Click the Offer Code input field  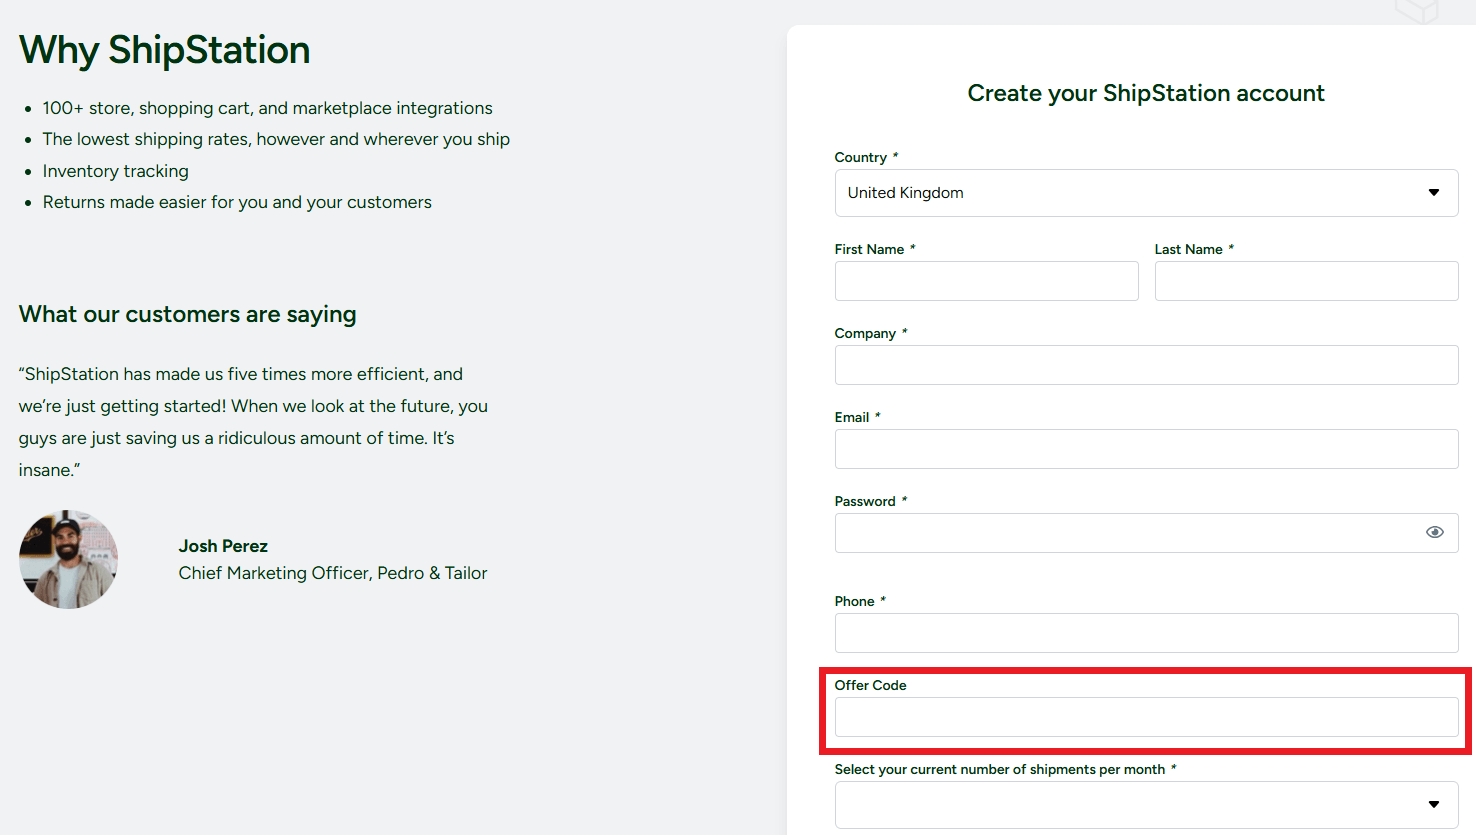pyautogui.click(x=1146, y=717)
